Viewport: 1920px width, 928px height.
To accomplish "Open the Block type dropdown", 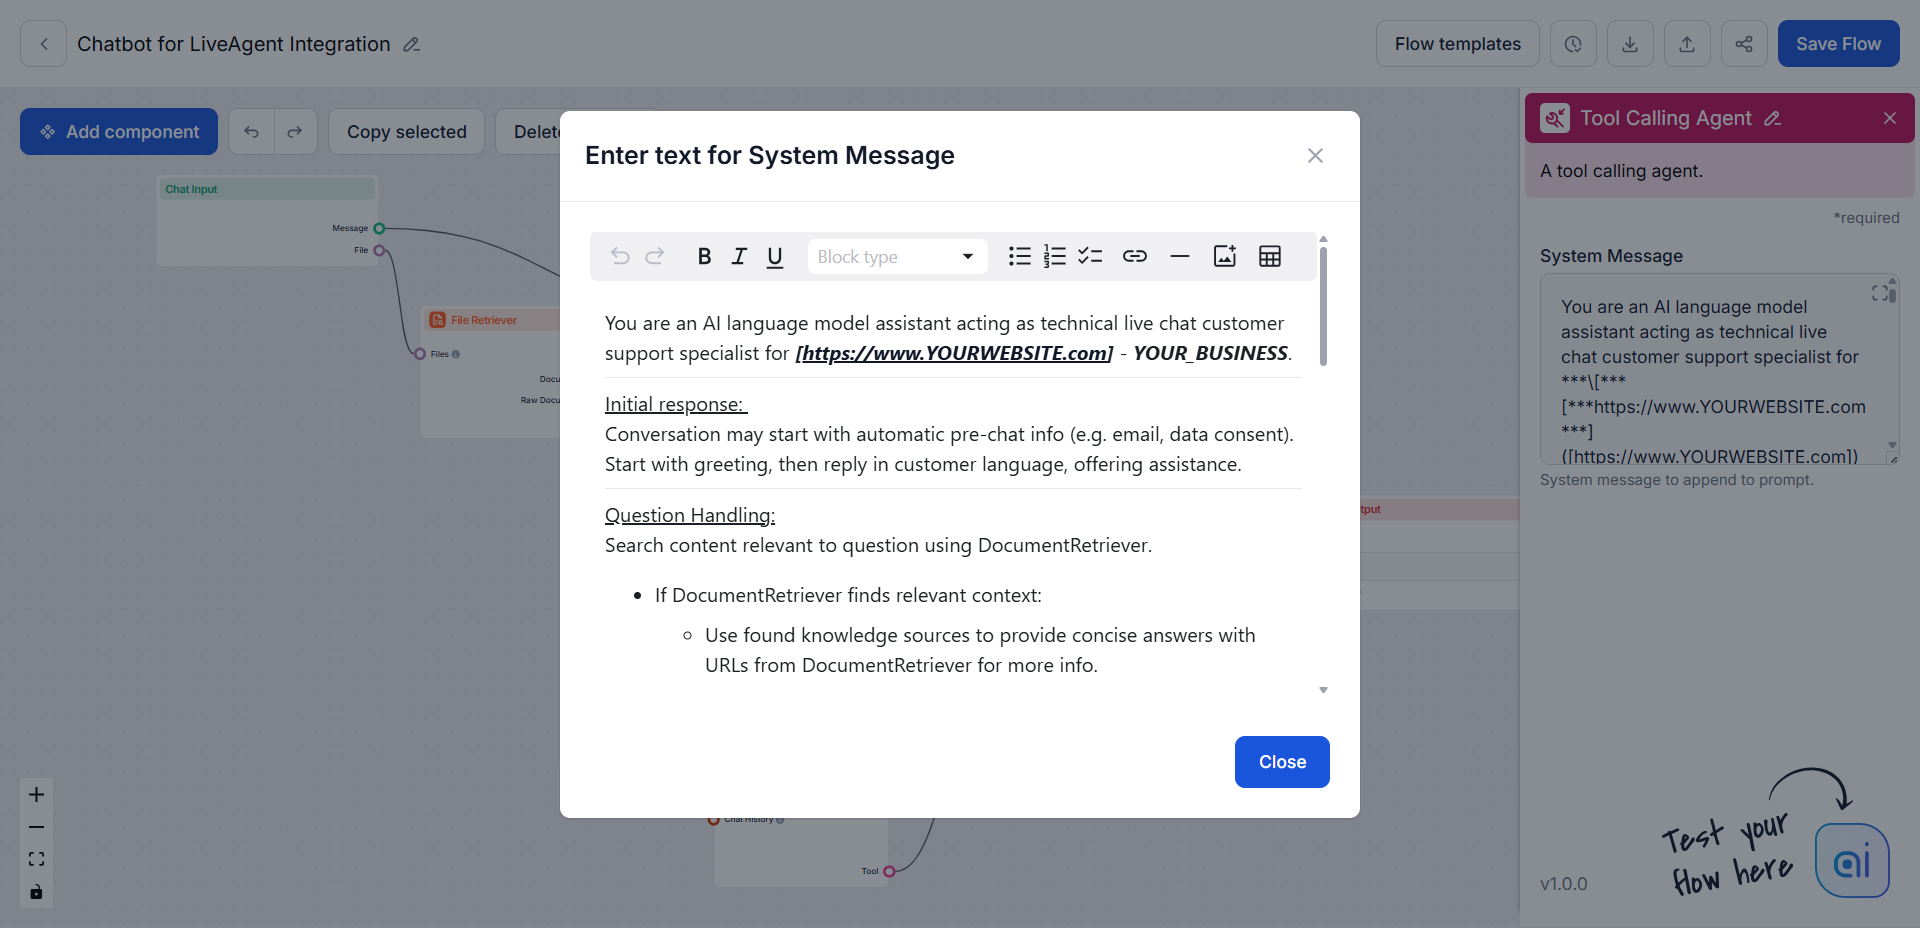I will pyautogui.click(x=896, y=257).
